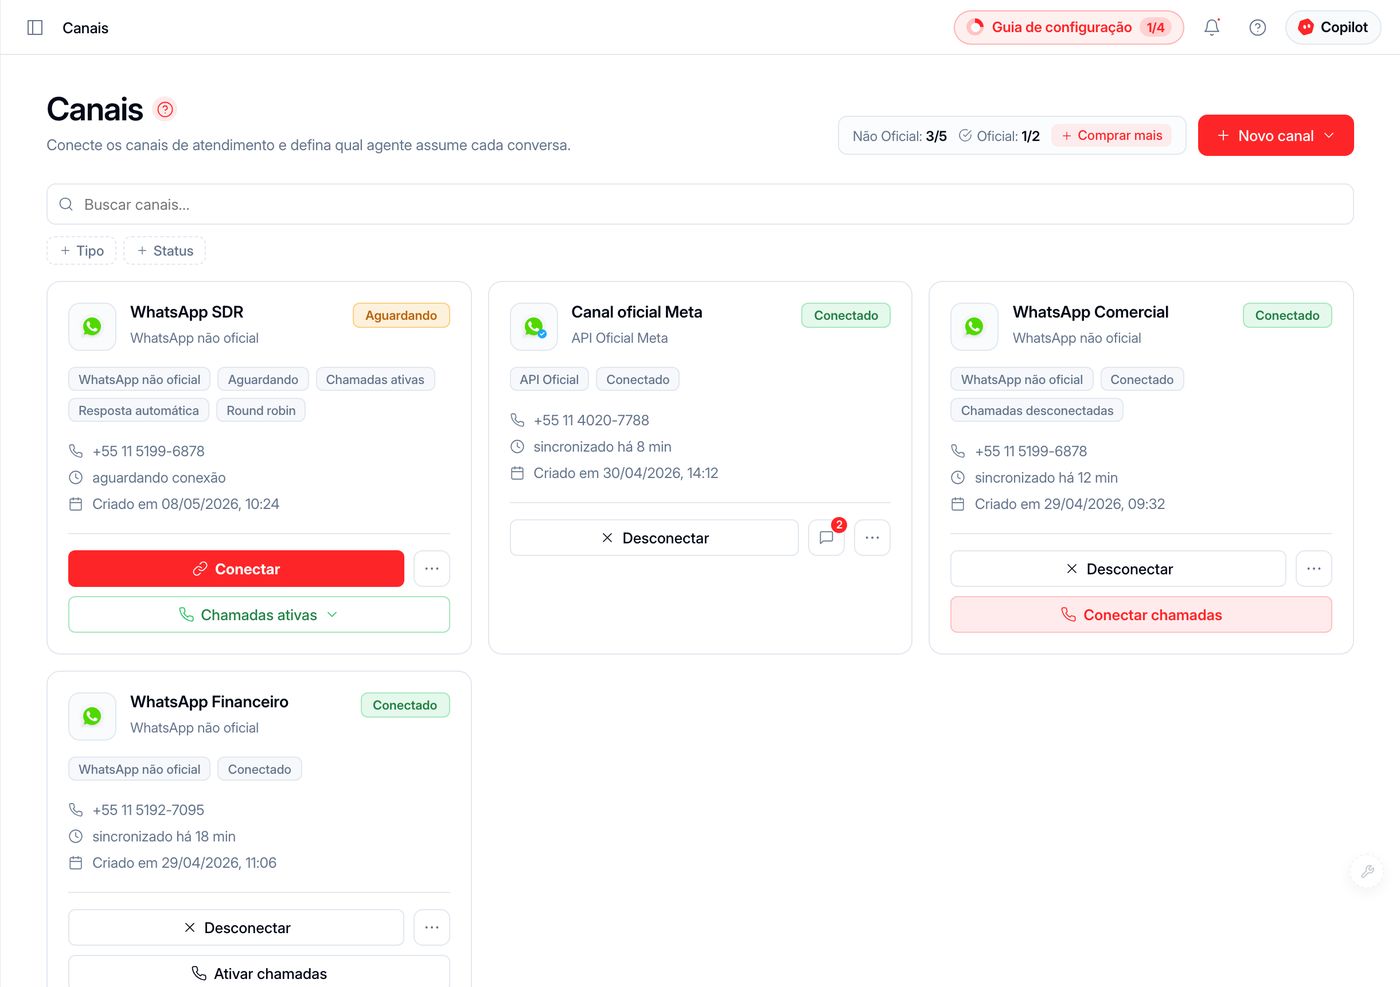Click the API Oficial tag
The image size is (1400, 987).
pos(549,380)
